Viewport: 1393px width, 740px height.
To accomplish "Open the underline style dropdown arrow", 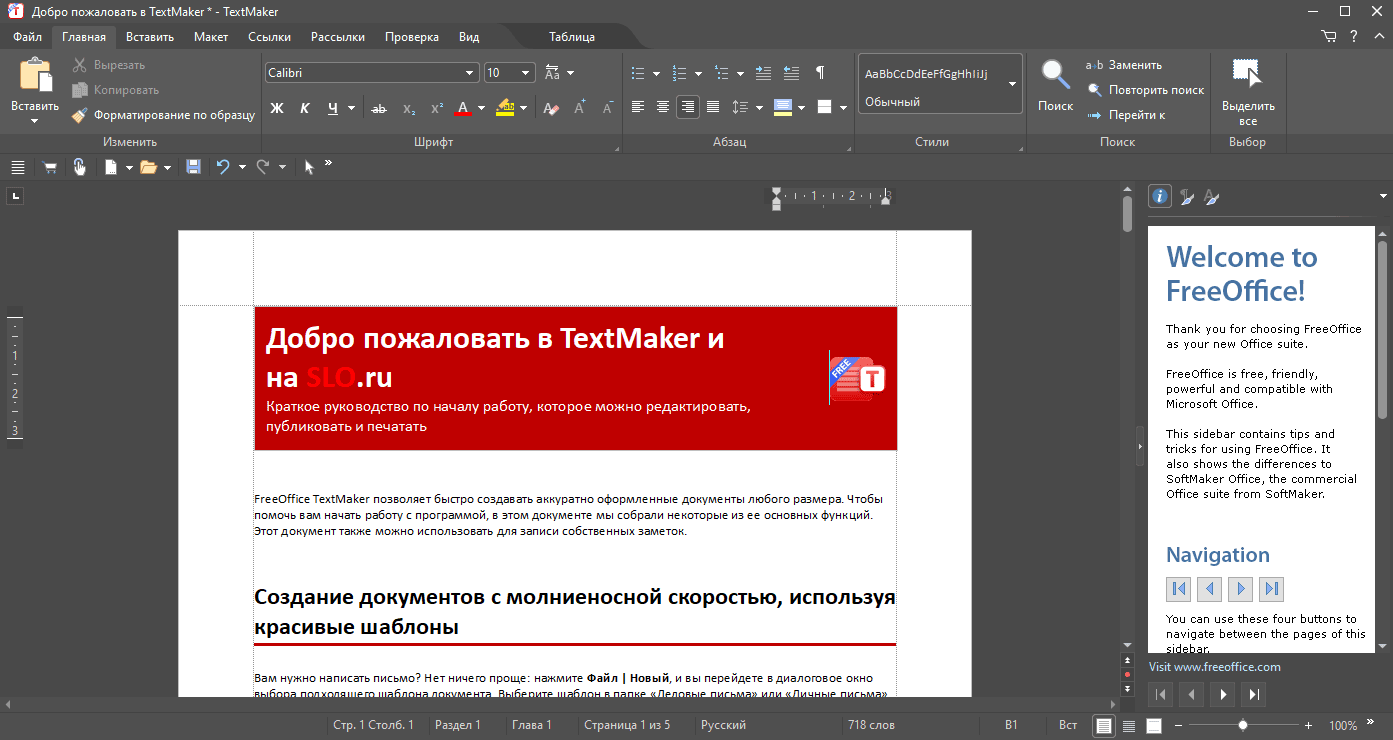I will [352, 108].
